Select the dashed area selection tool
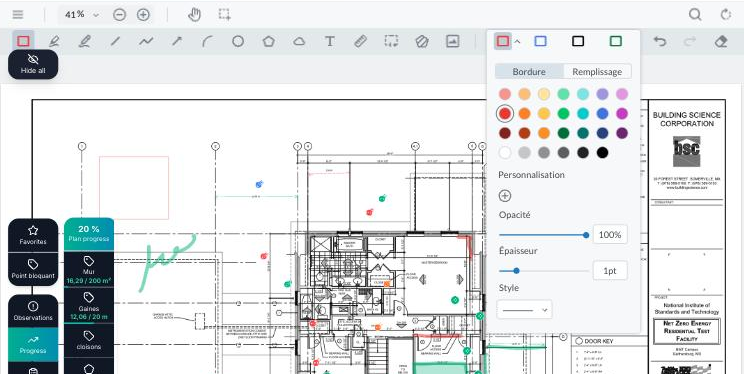Screen dimensions: 744x374 point(391,41)
